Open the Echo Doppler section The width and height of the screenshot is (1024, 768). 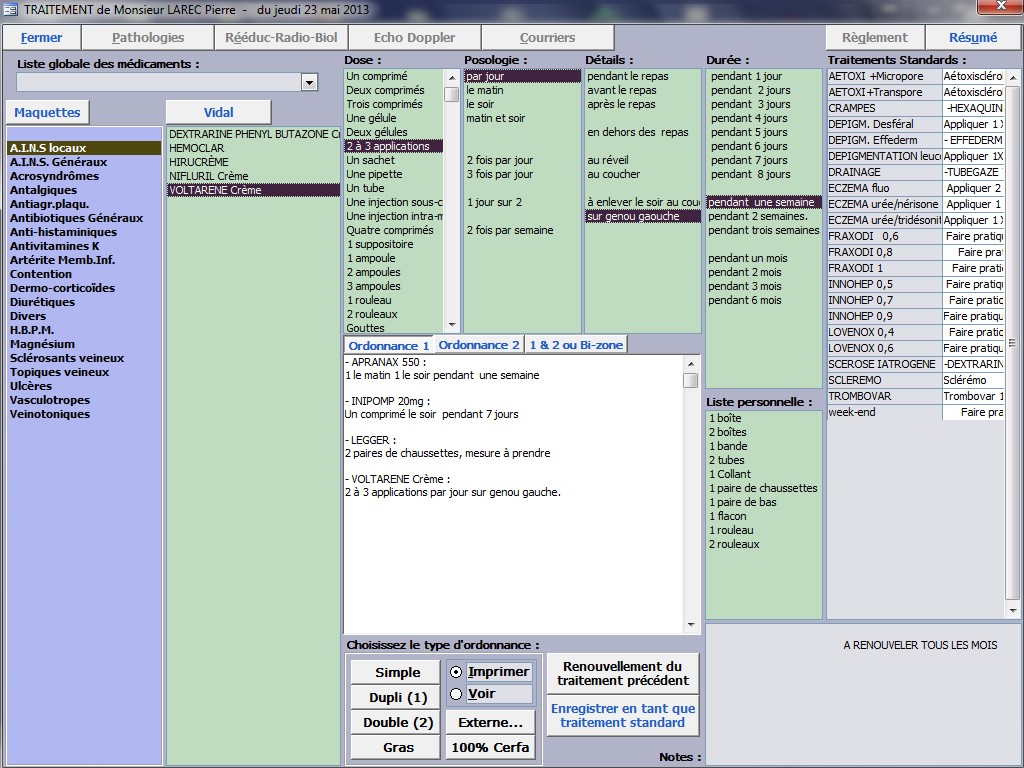pyautogui.click(x=414, y=38)
